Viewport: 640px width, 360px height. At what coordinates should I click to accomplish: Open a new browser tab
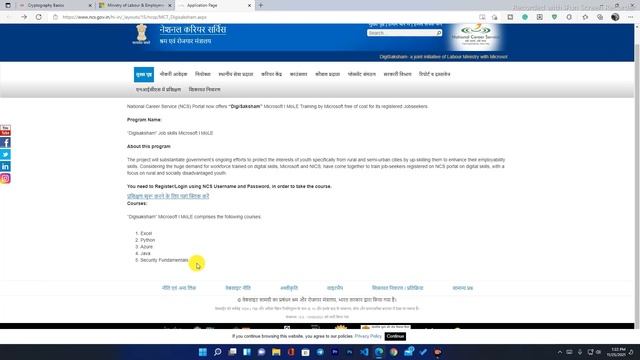[x=261, y=5]
